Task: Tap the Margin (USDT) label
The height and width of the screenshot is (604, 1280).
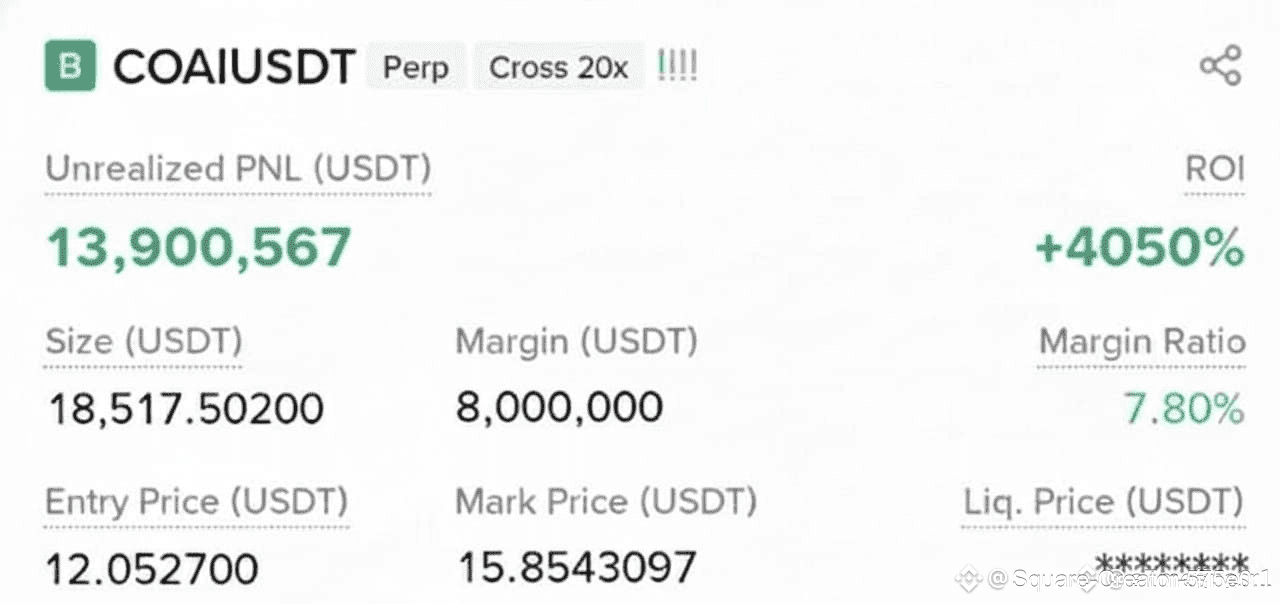Action: 576,342
